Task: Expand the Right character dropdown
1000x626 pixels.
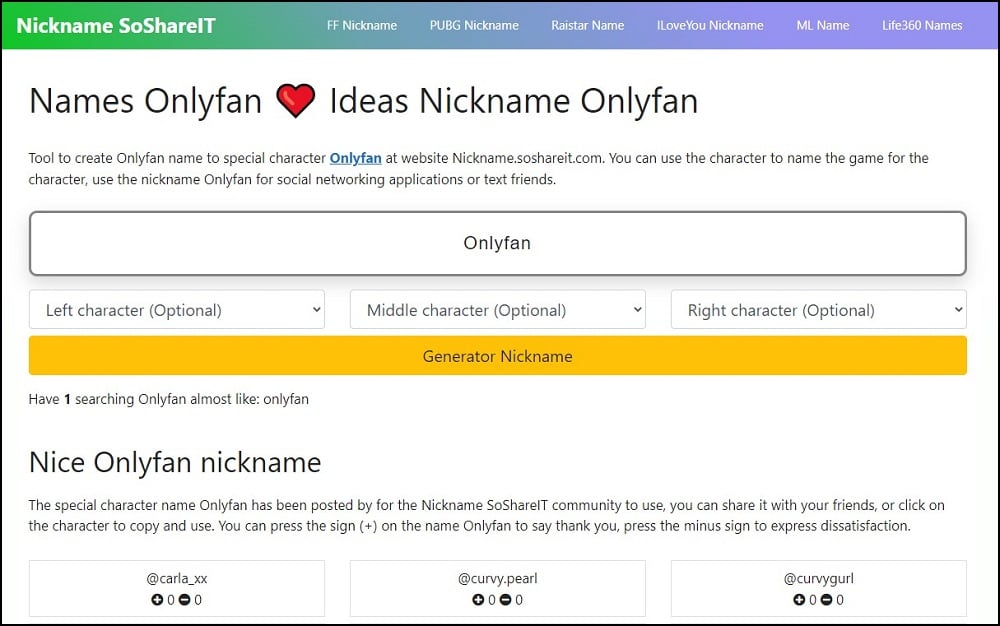Action: coord(818,310)
